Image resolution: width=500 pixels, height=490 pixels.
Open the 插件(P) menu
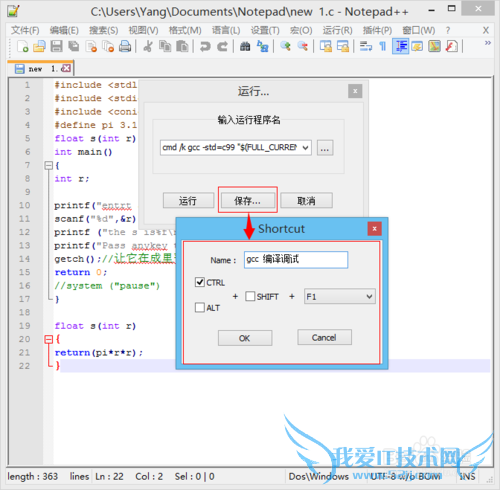377,31
